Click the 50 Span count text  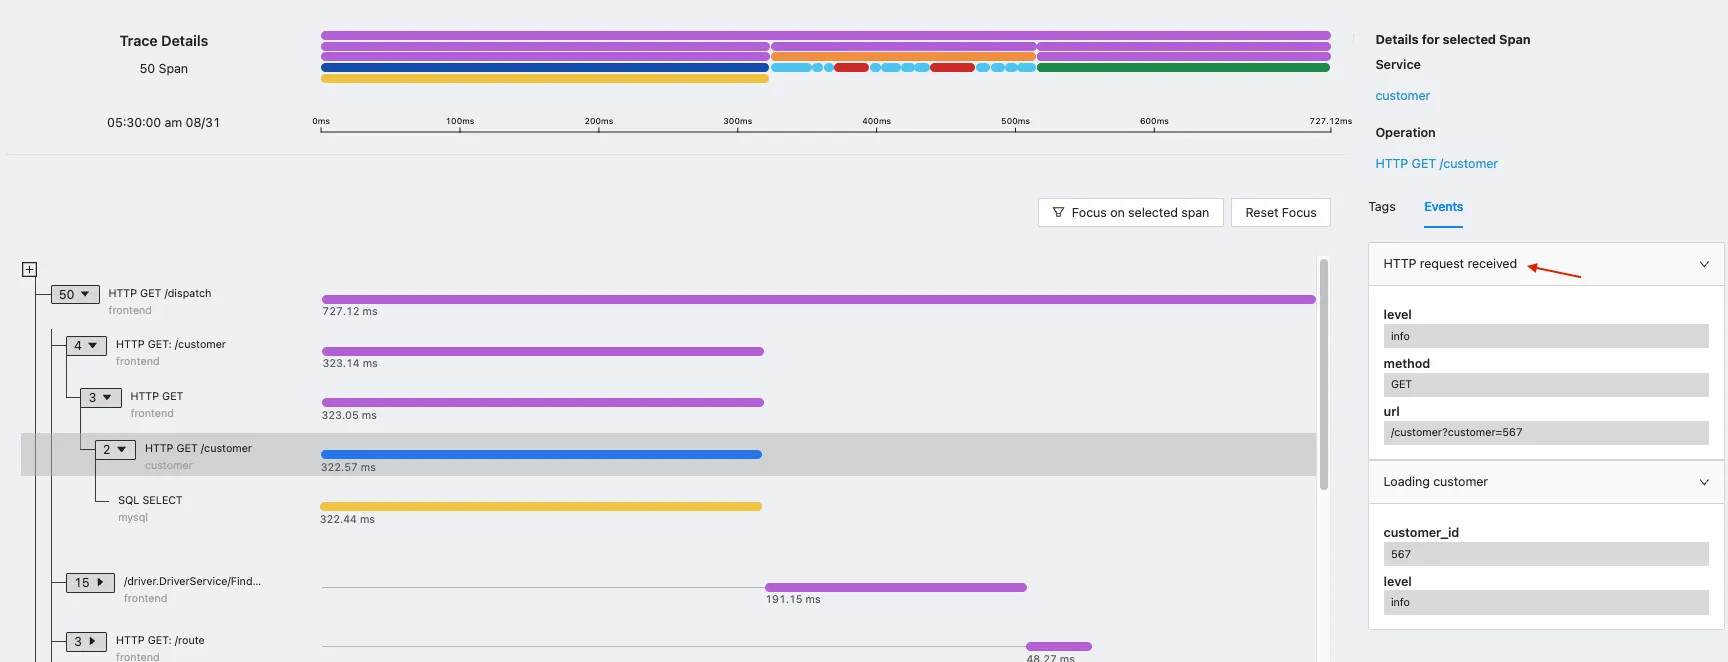click(164, 69)
